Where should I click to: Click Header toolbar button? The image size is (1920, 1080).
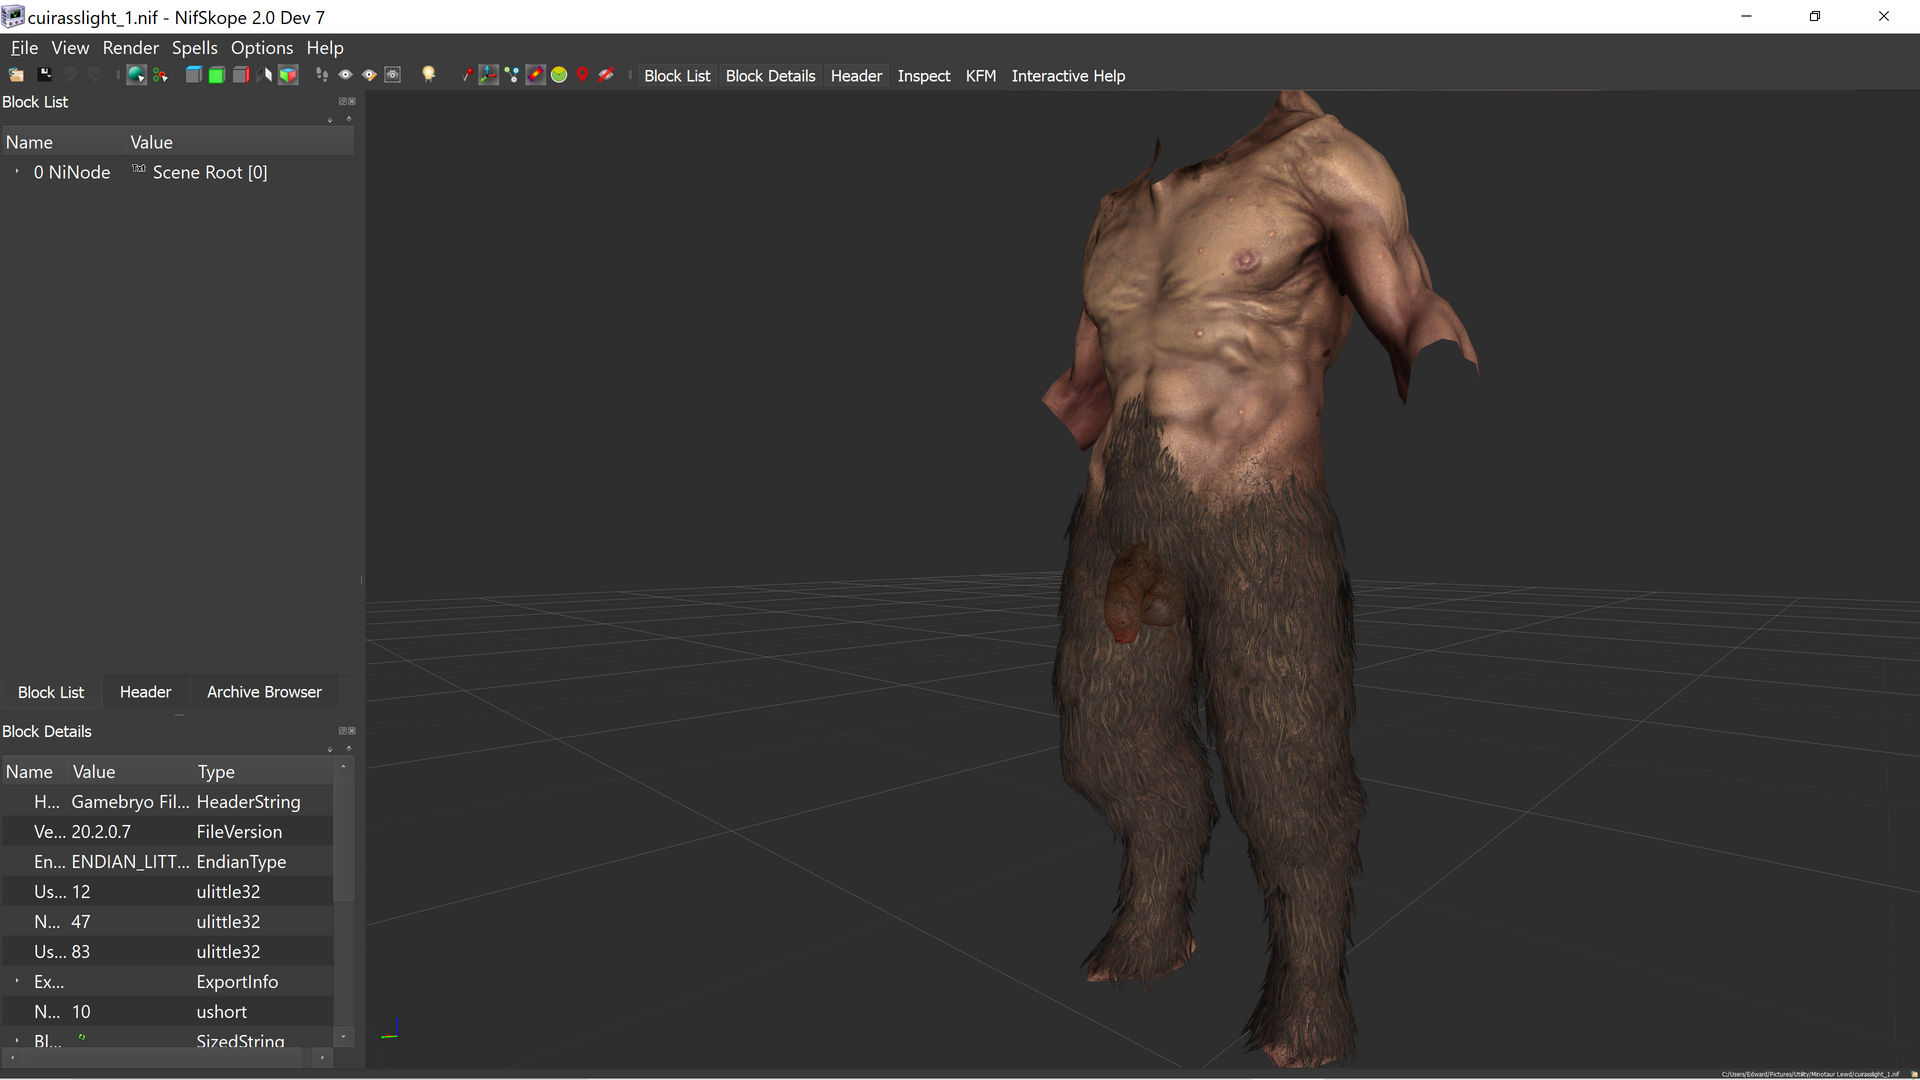point(856,76)
